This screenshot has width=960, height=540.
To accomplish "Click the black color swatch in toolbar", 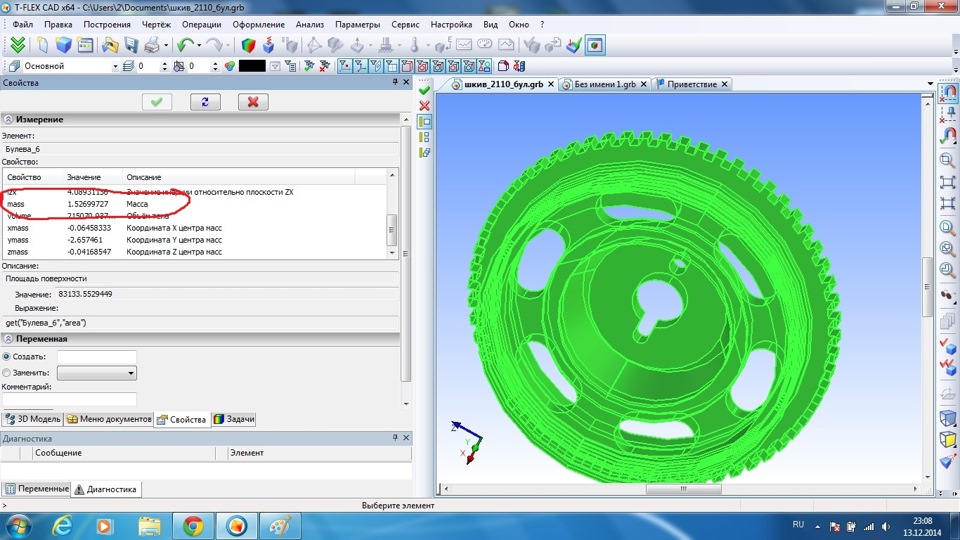I will (x=251, y=66).
